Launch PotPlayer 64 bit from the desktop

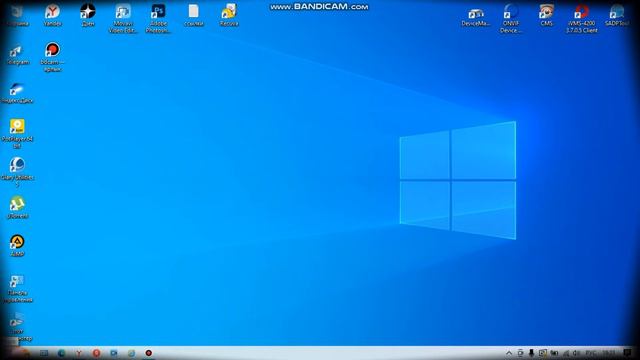click(17, 133)
